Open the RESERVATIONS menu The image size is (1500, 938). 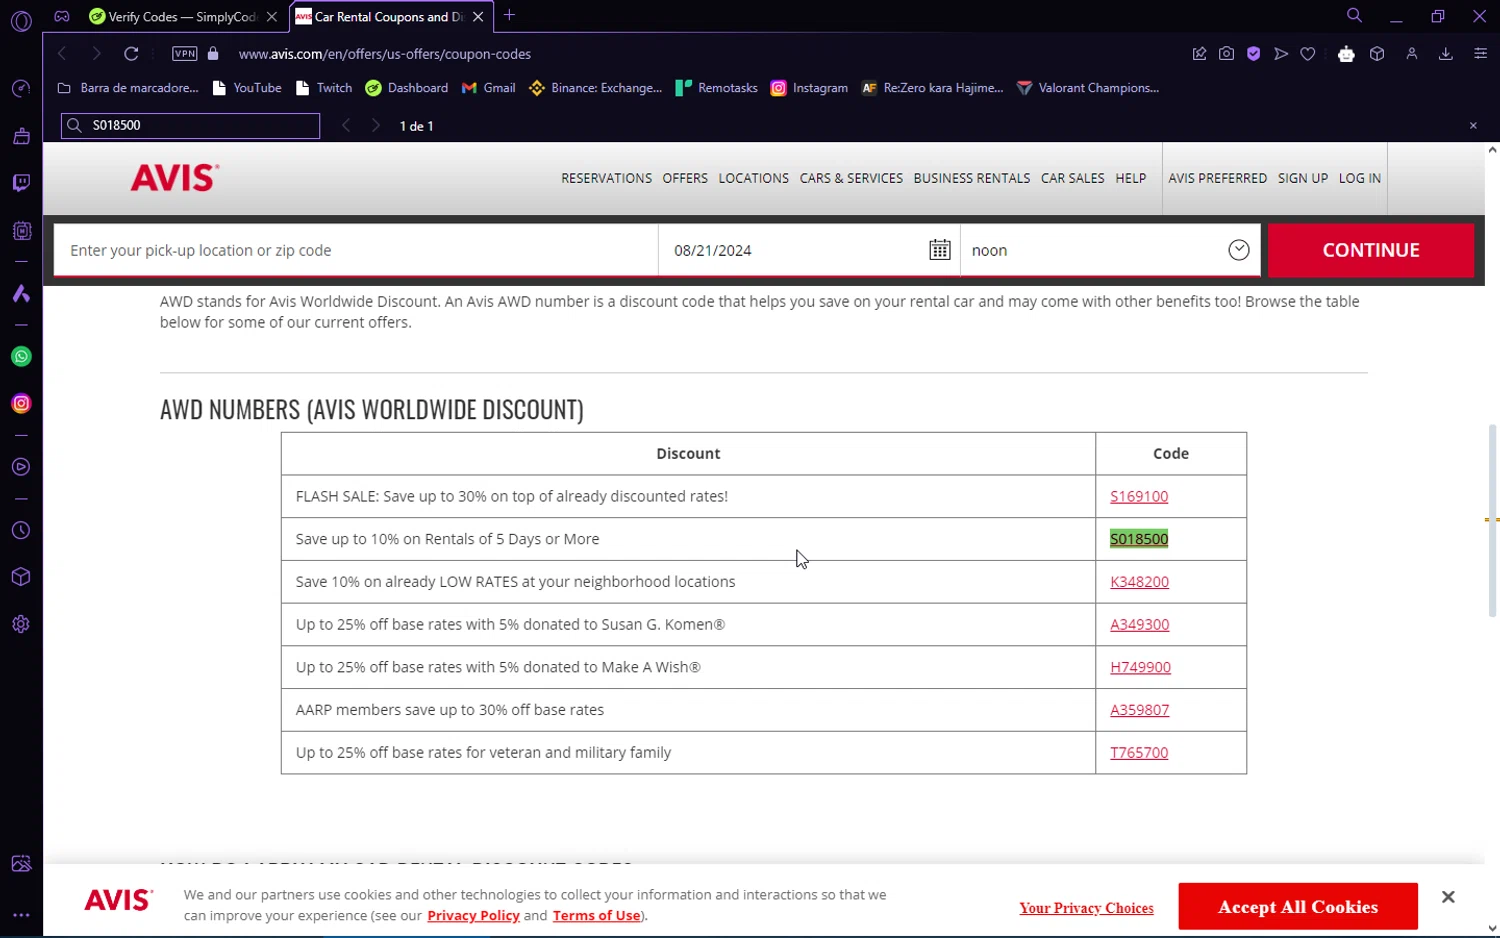tap(606, 178)
